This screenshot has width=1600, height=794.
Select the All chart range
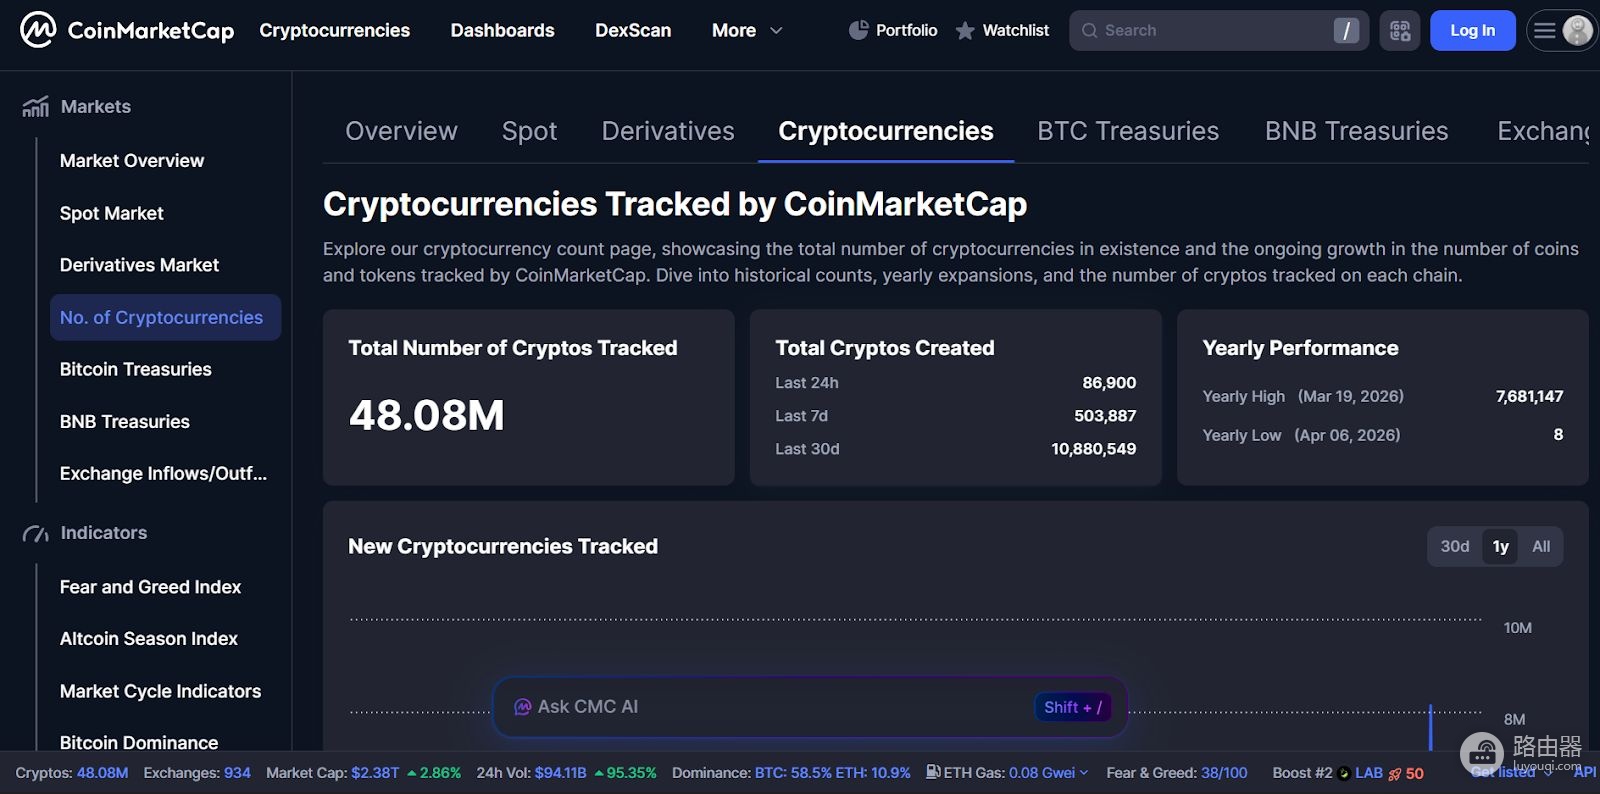pos(1541,546)
